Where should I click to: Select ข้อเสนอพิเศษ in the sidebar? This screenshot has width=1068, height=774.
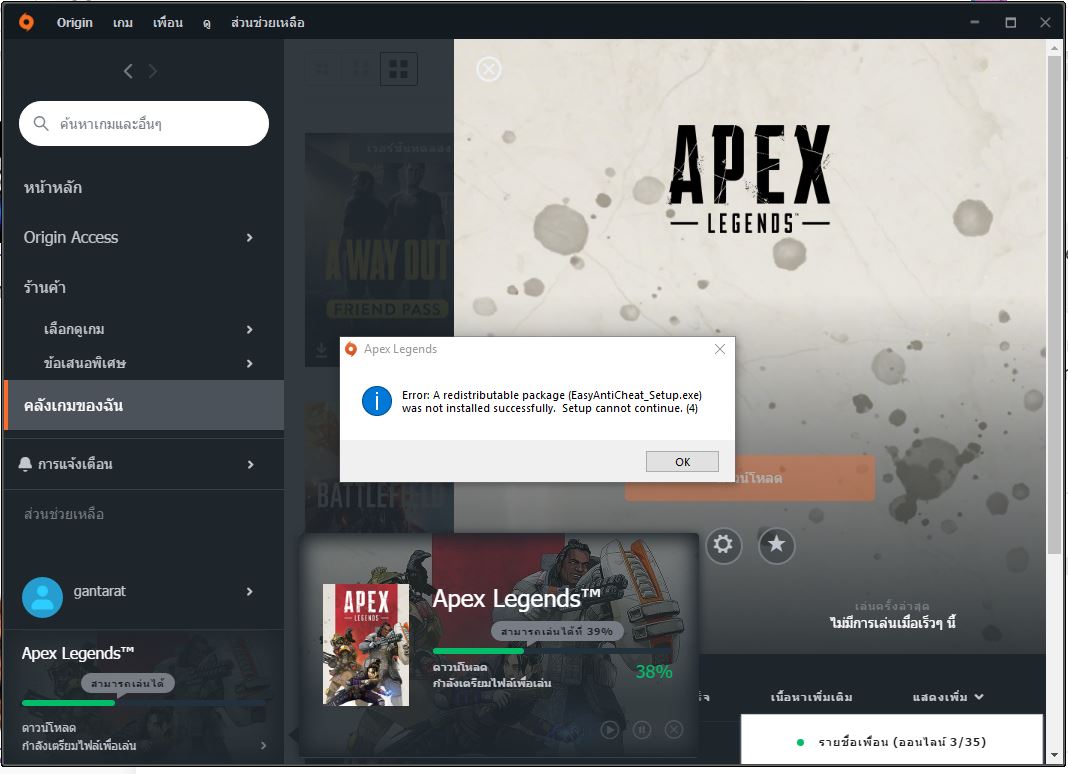click(85, 363)
